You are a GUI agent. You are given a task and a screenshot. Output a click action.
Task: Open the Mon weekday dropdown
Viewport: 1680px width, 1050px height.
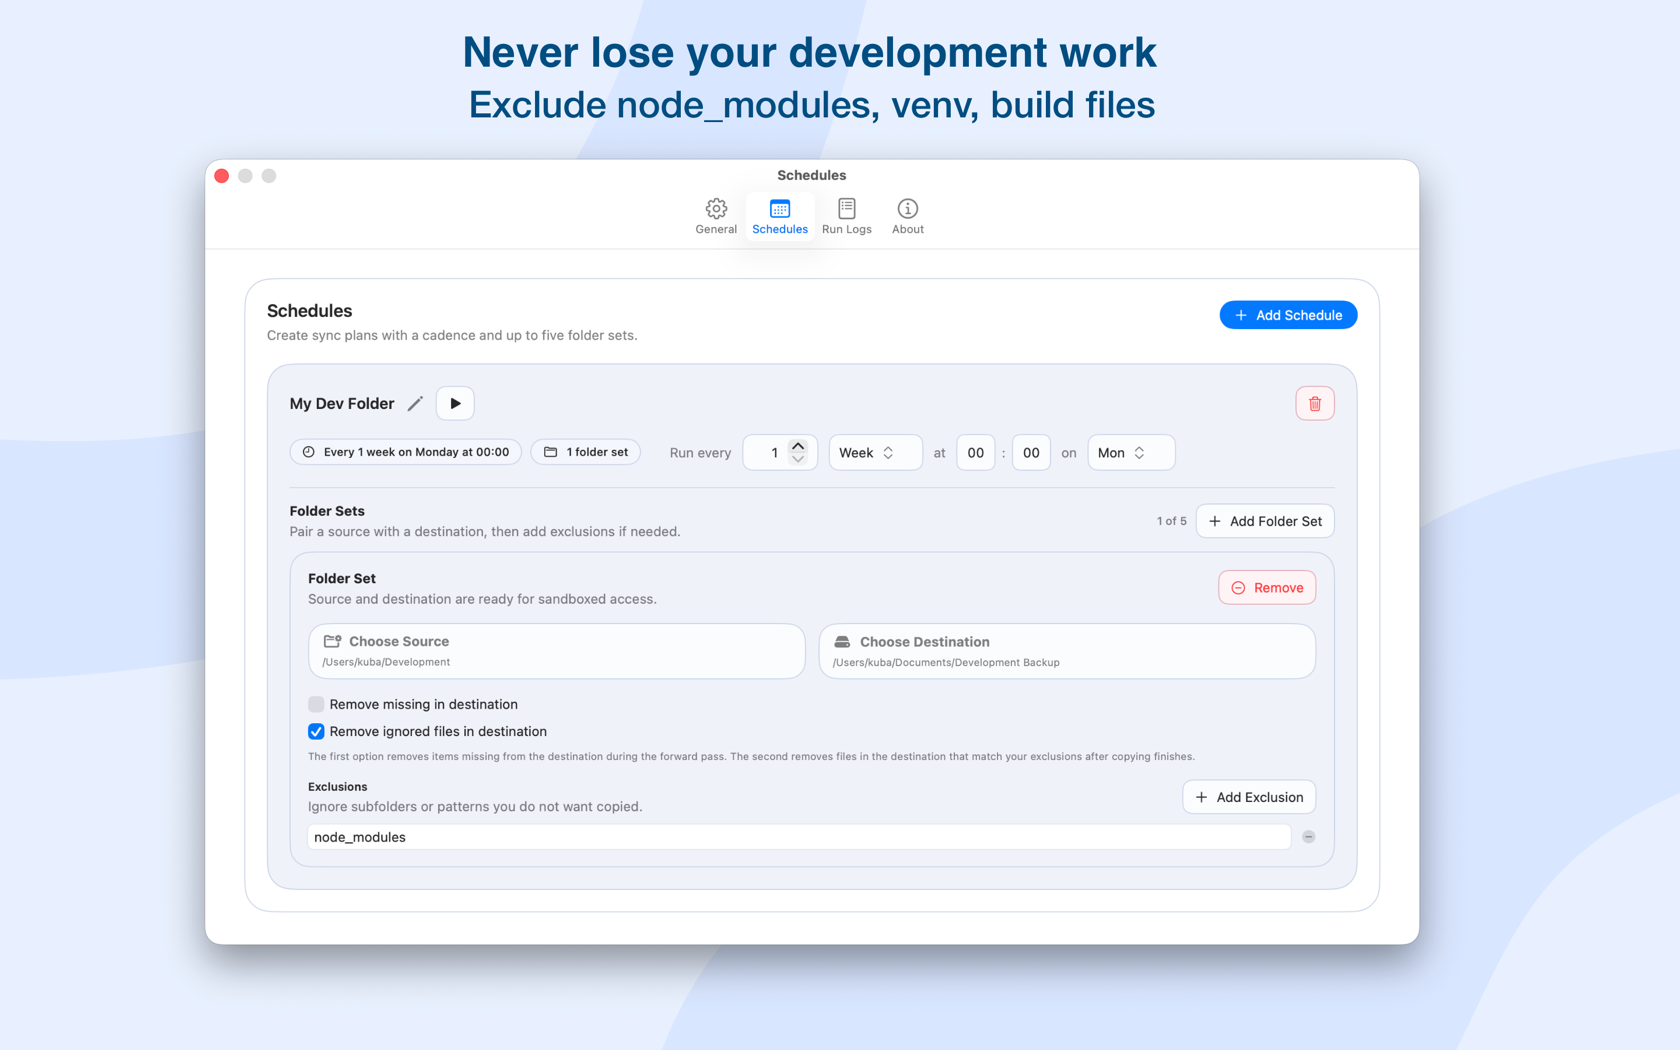tap(1129, 453)
